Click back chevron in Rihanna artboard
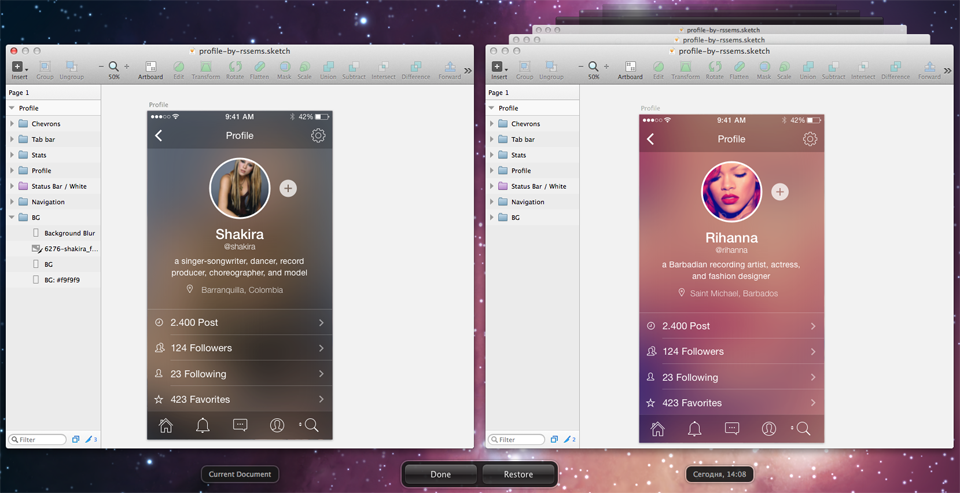This screenshot has height=493, width=960. 650,140
